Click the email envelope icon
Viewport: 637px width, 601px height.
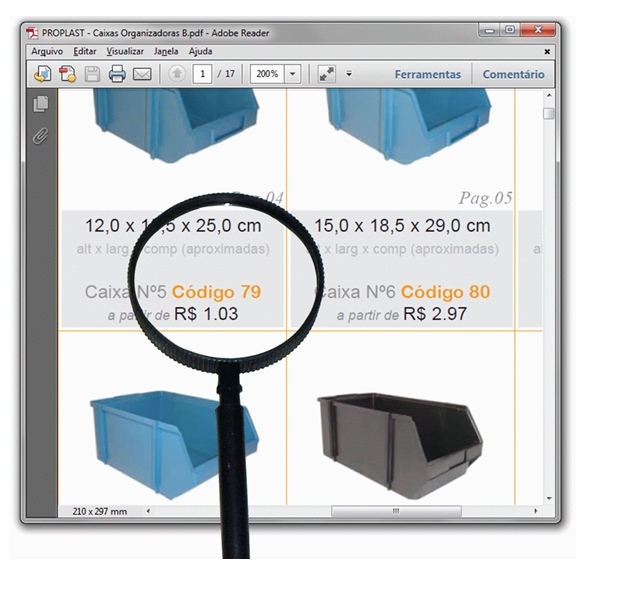point(142,74)
